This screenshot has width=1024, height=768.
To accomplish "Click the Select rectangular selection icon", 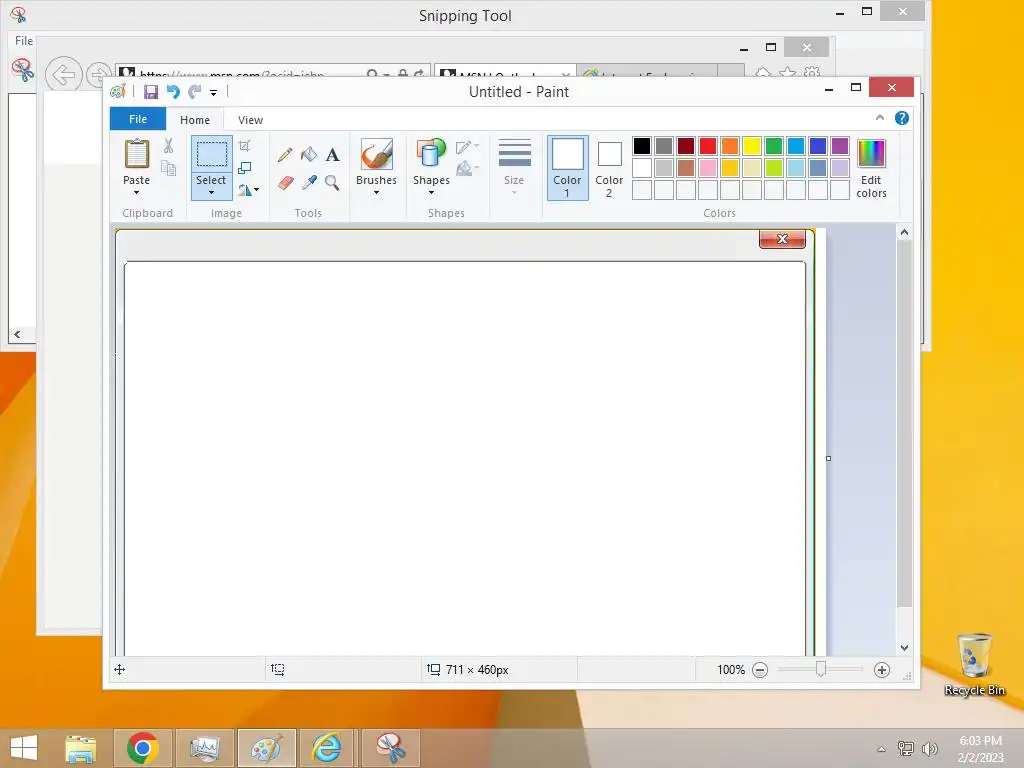I will coord(212,154).
